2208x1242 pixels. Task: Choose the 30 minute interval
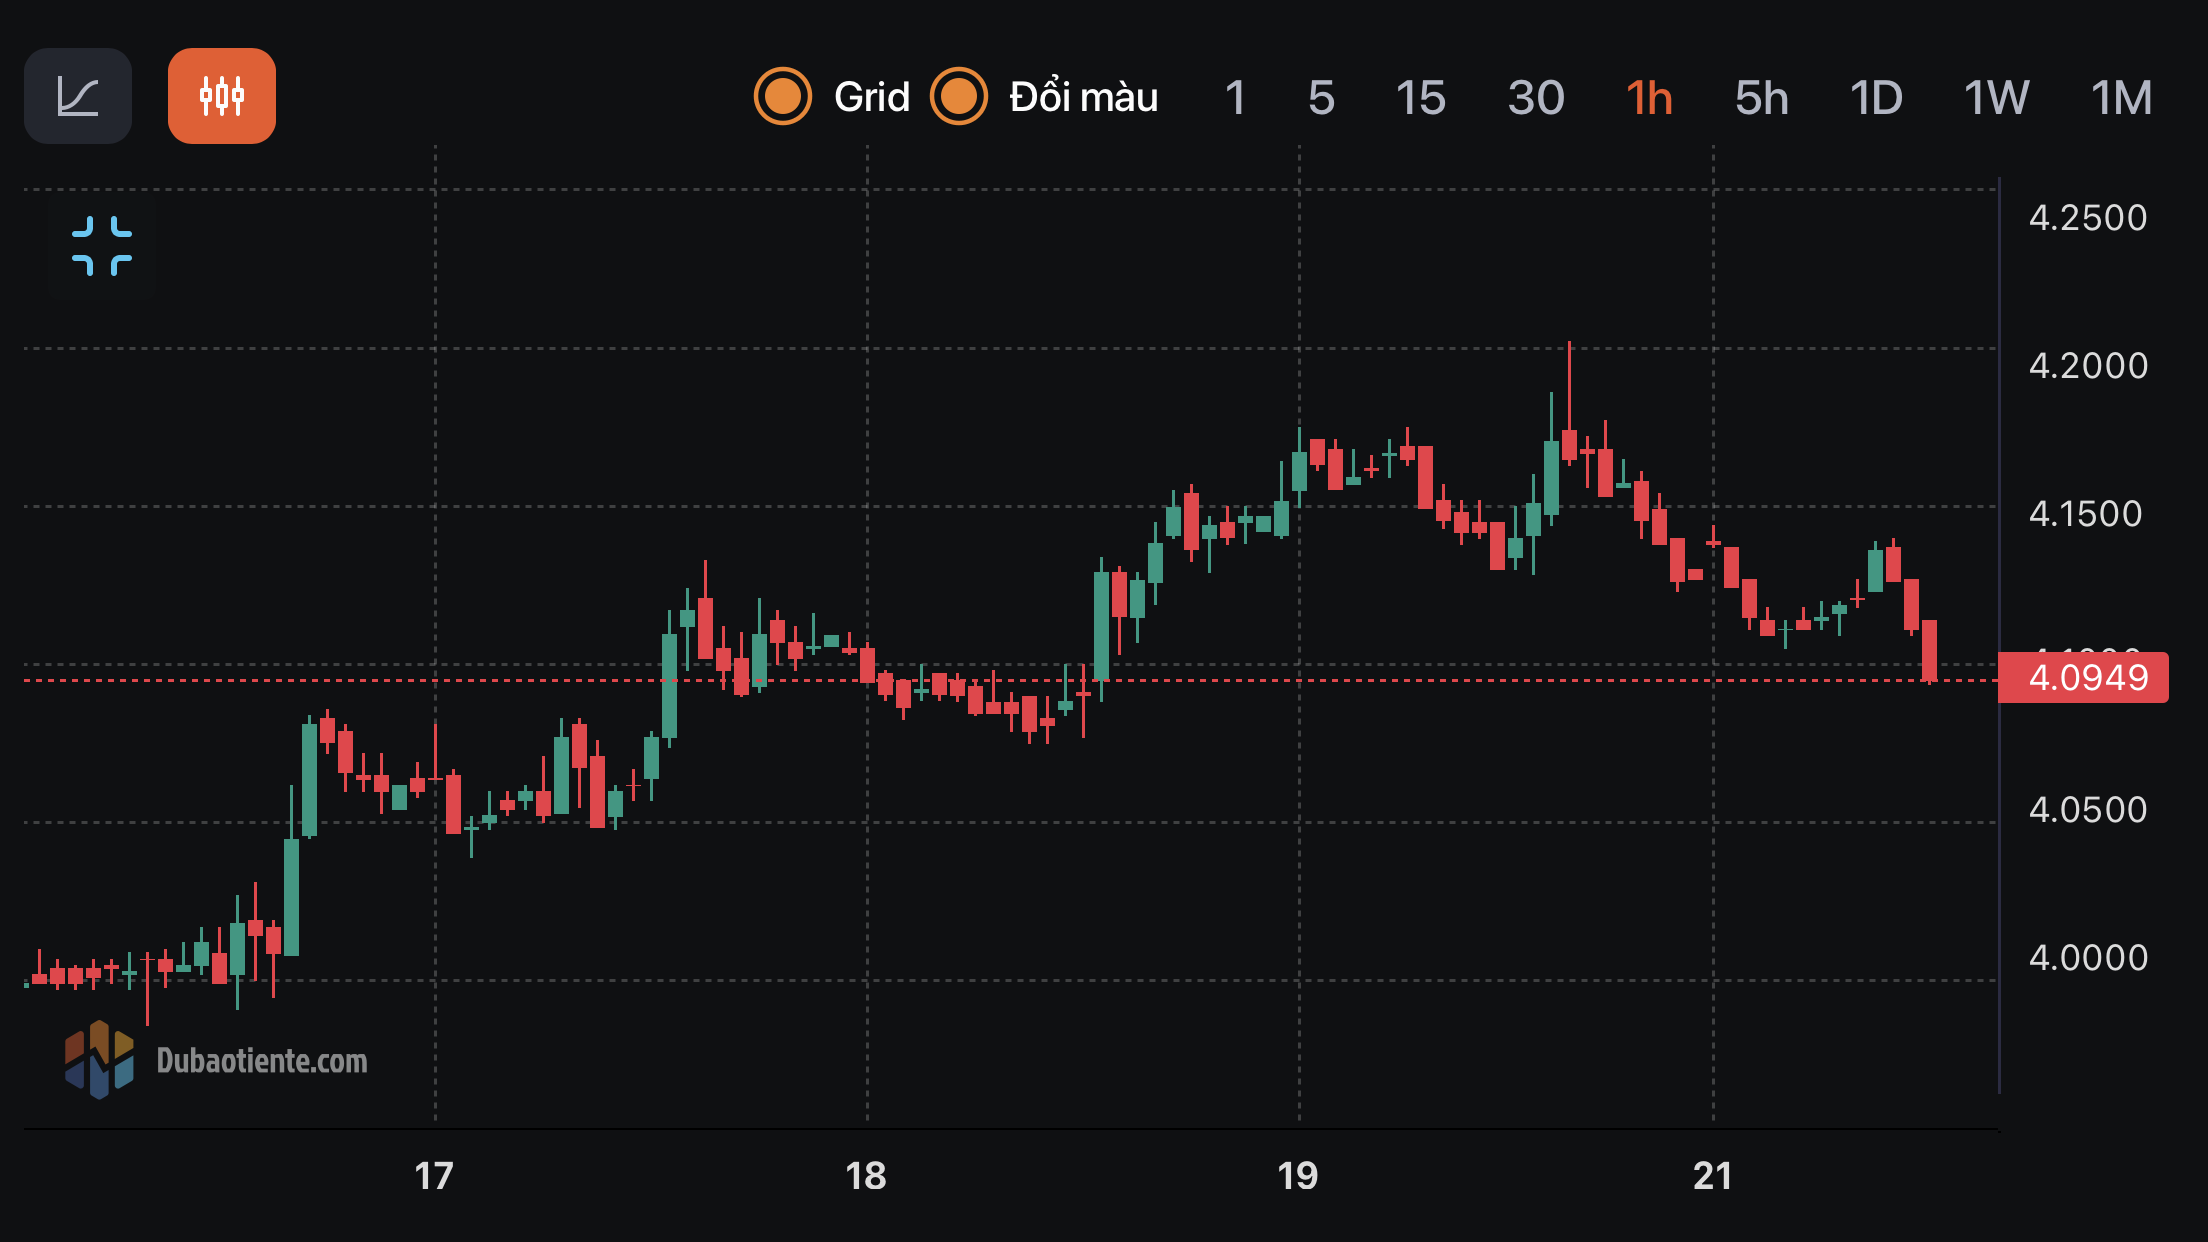[1536, 98]
